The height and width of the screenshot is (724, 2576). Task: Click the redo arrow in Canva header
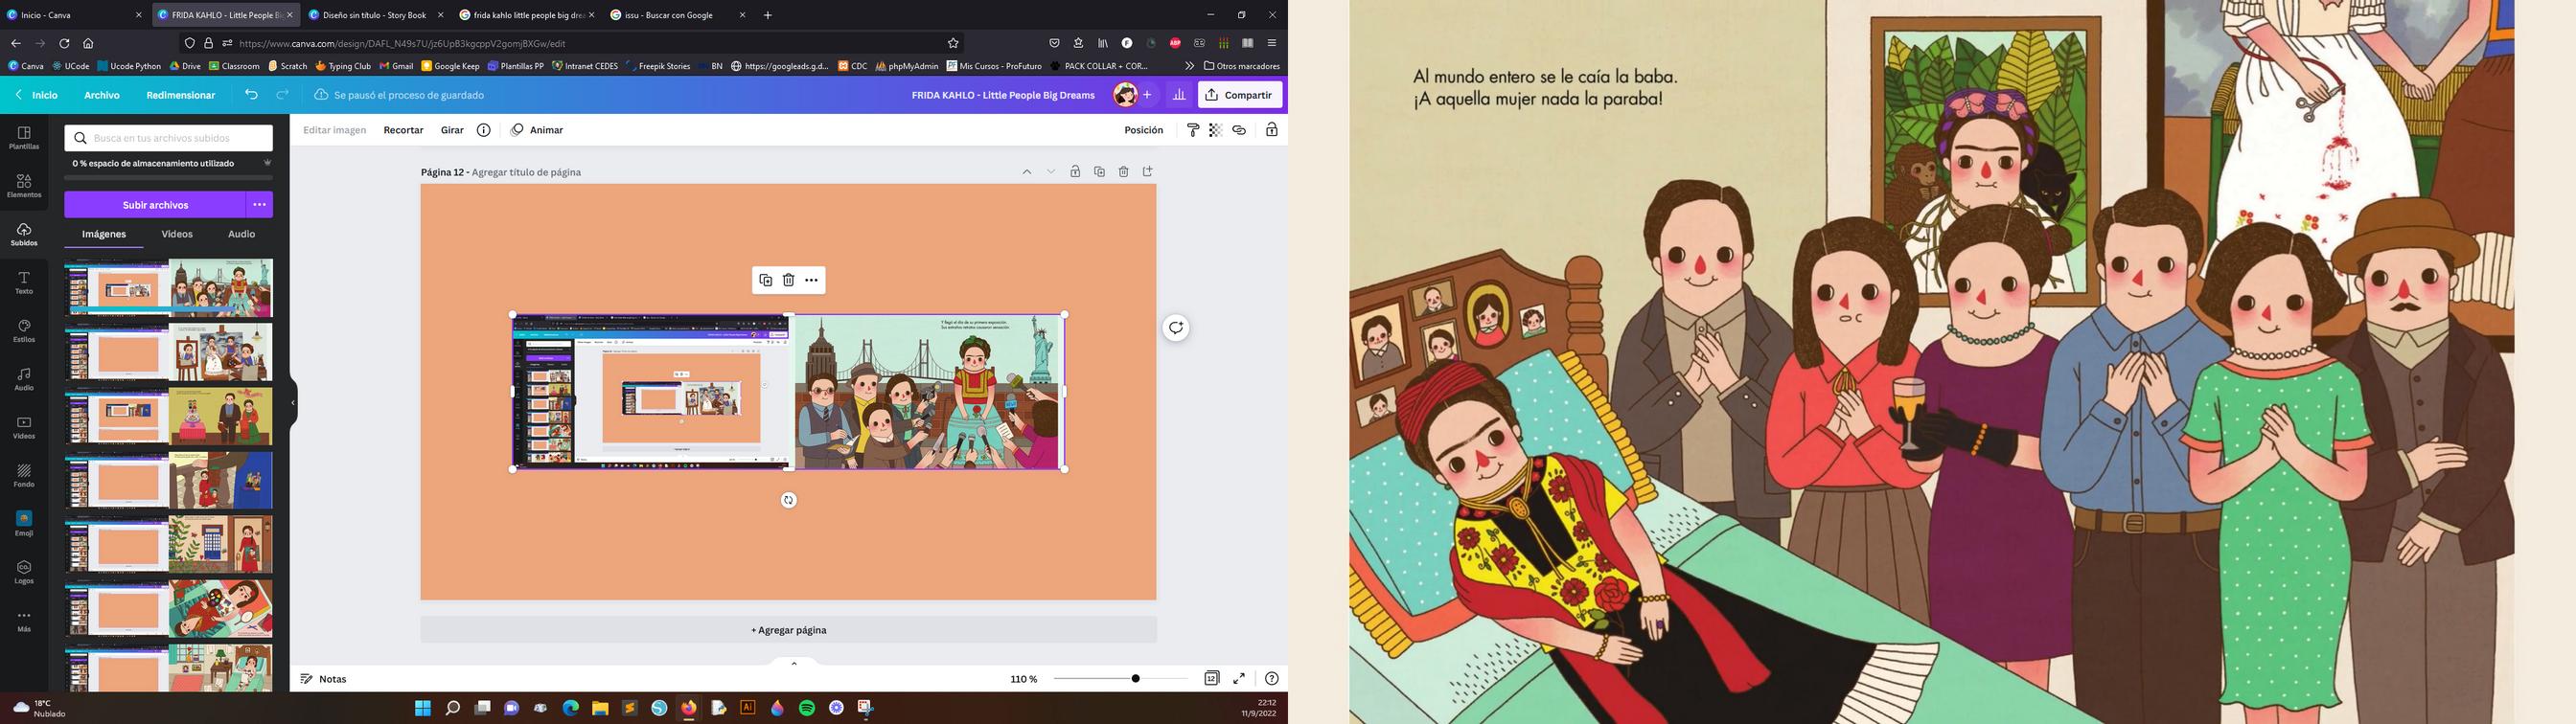pos(283,95)
